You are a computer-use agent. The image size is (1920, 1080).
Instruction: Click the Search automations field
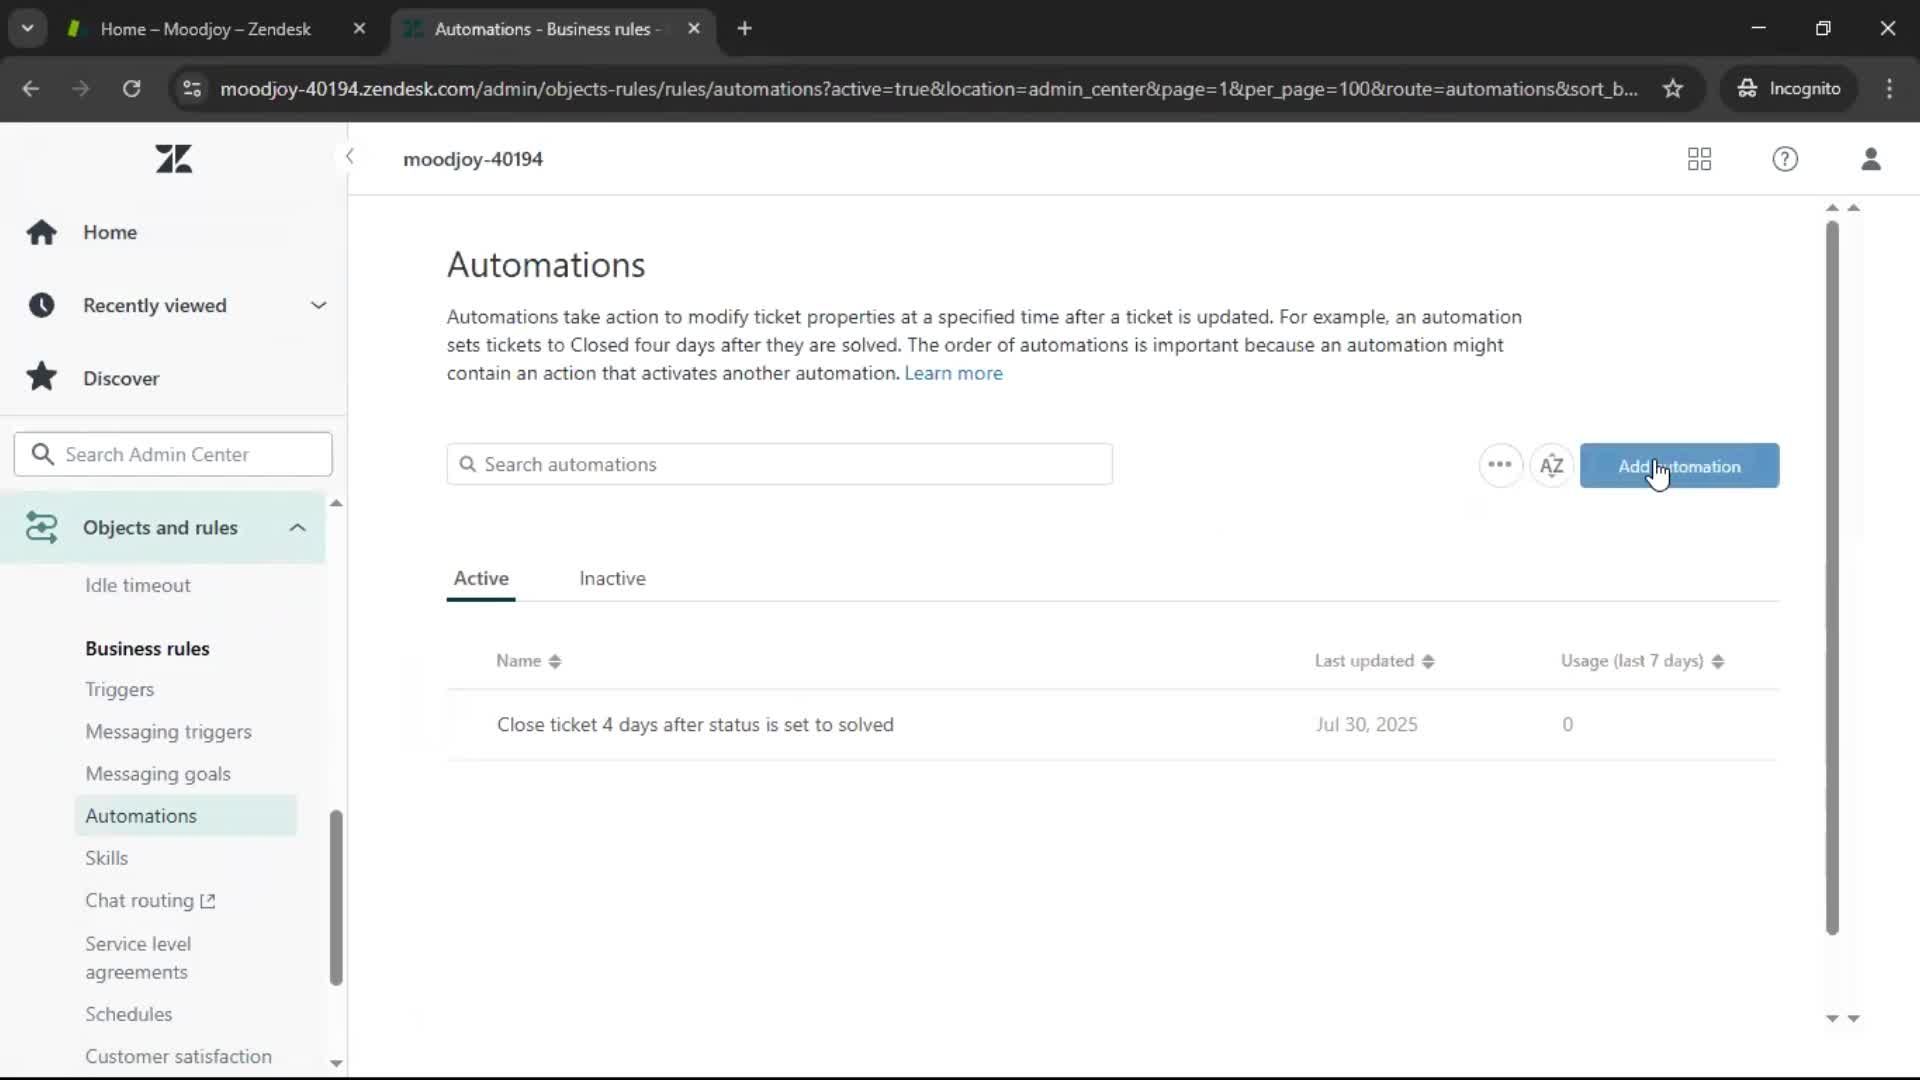pyautogui.click(x=779, y=464)
